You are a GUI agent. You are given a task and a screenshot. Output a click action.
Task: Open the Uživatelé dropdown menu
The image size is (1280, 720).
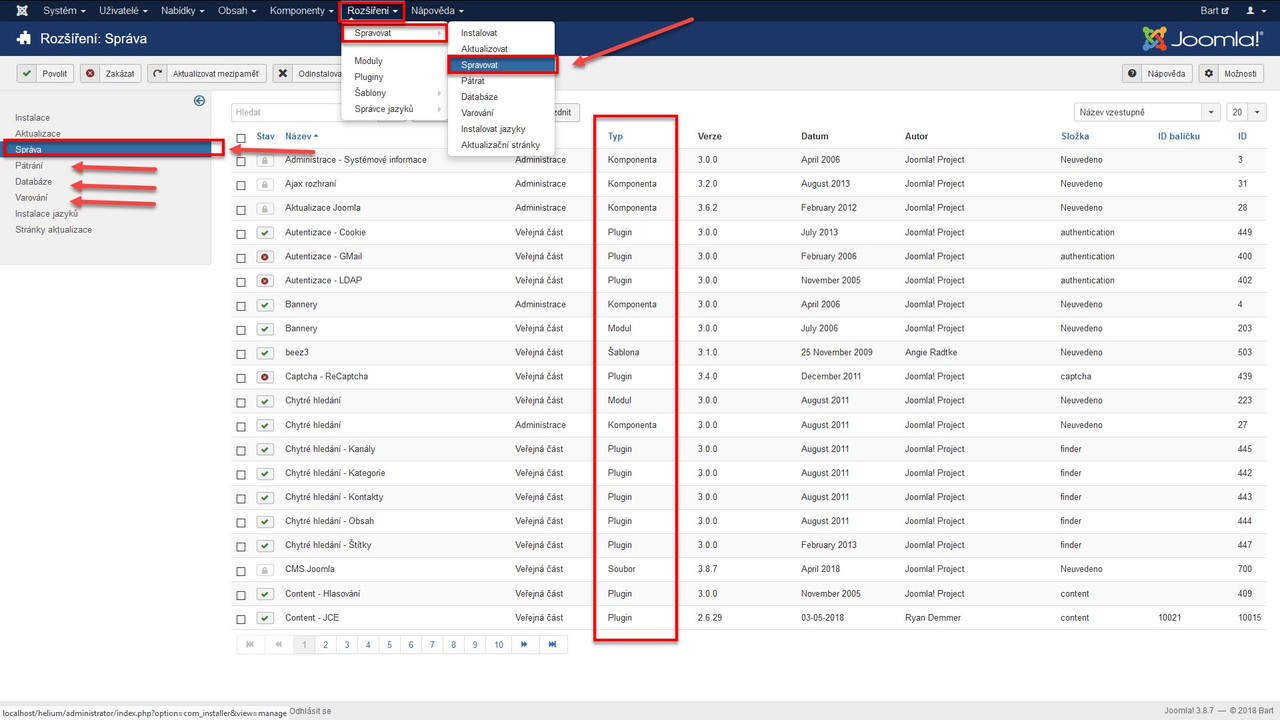coord(123,10)
